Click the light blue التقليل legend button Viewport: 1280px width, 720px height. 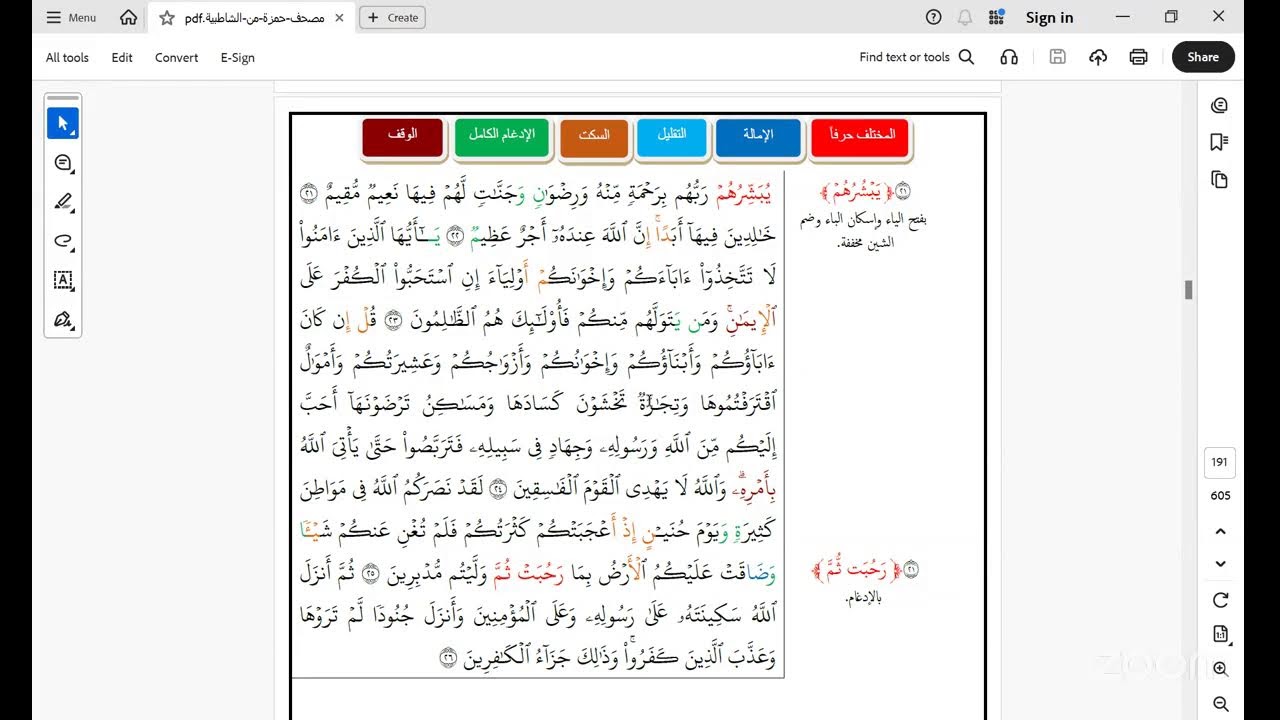pos(671,138)
